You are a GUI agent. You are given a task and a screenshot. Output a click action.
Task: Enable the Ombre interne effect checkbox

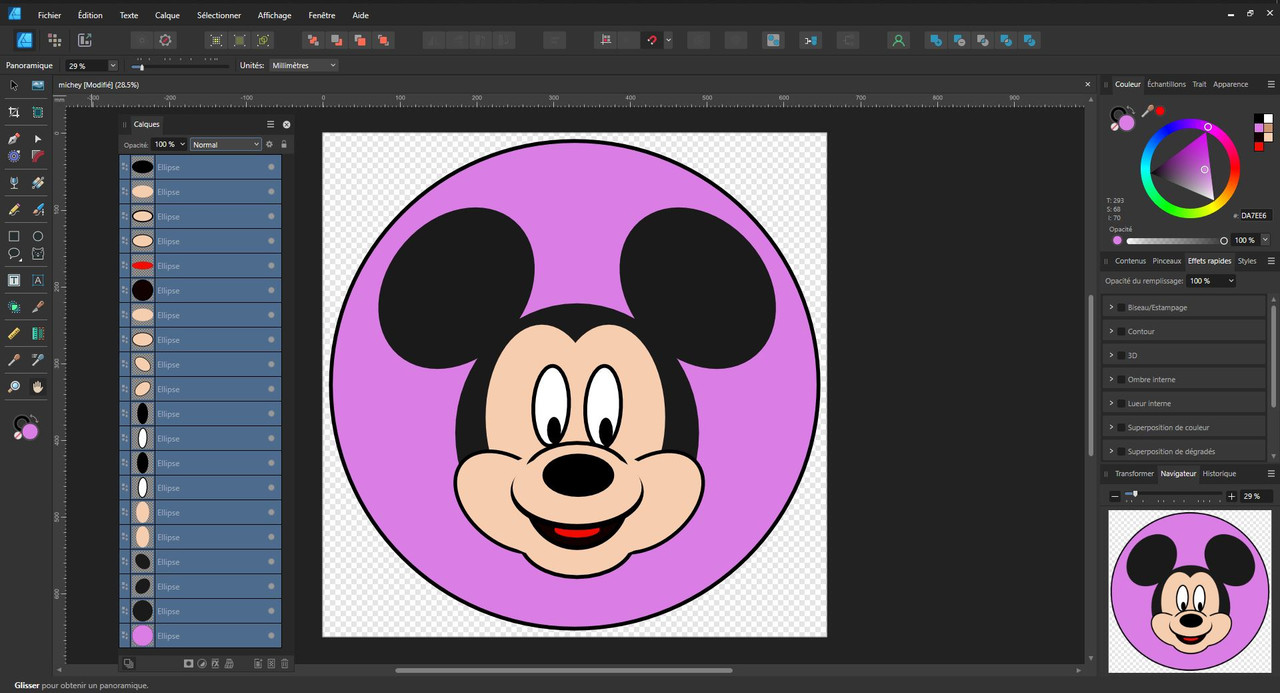pos(1121,379)
